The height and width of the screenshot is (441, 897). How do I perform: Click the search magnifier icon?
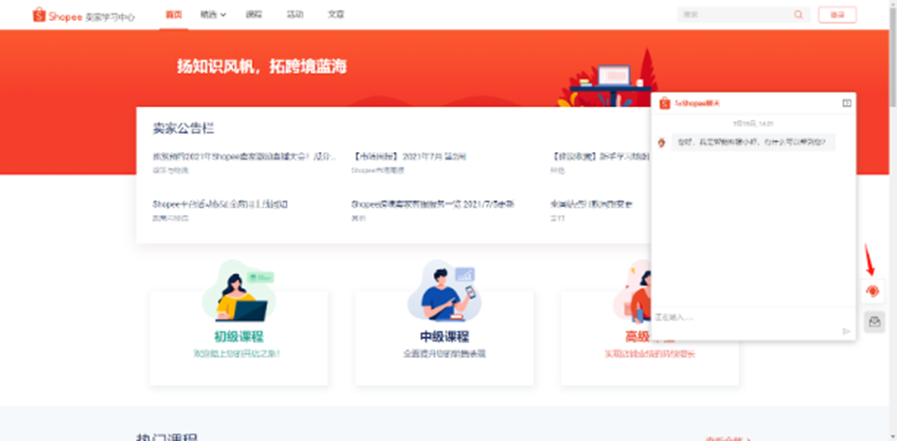tap(798, 15)
